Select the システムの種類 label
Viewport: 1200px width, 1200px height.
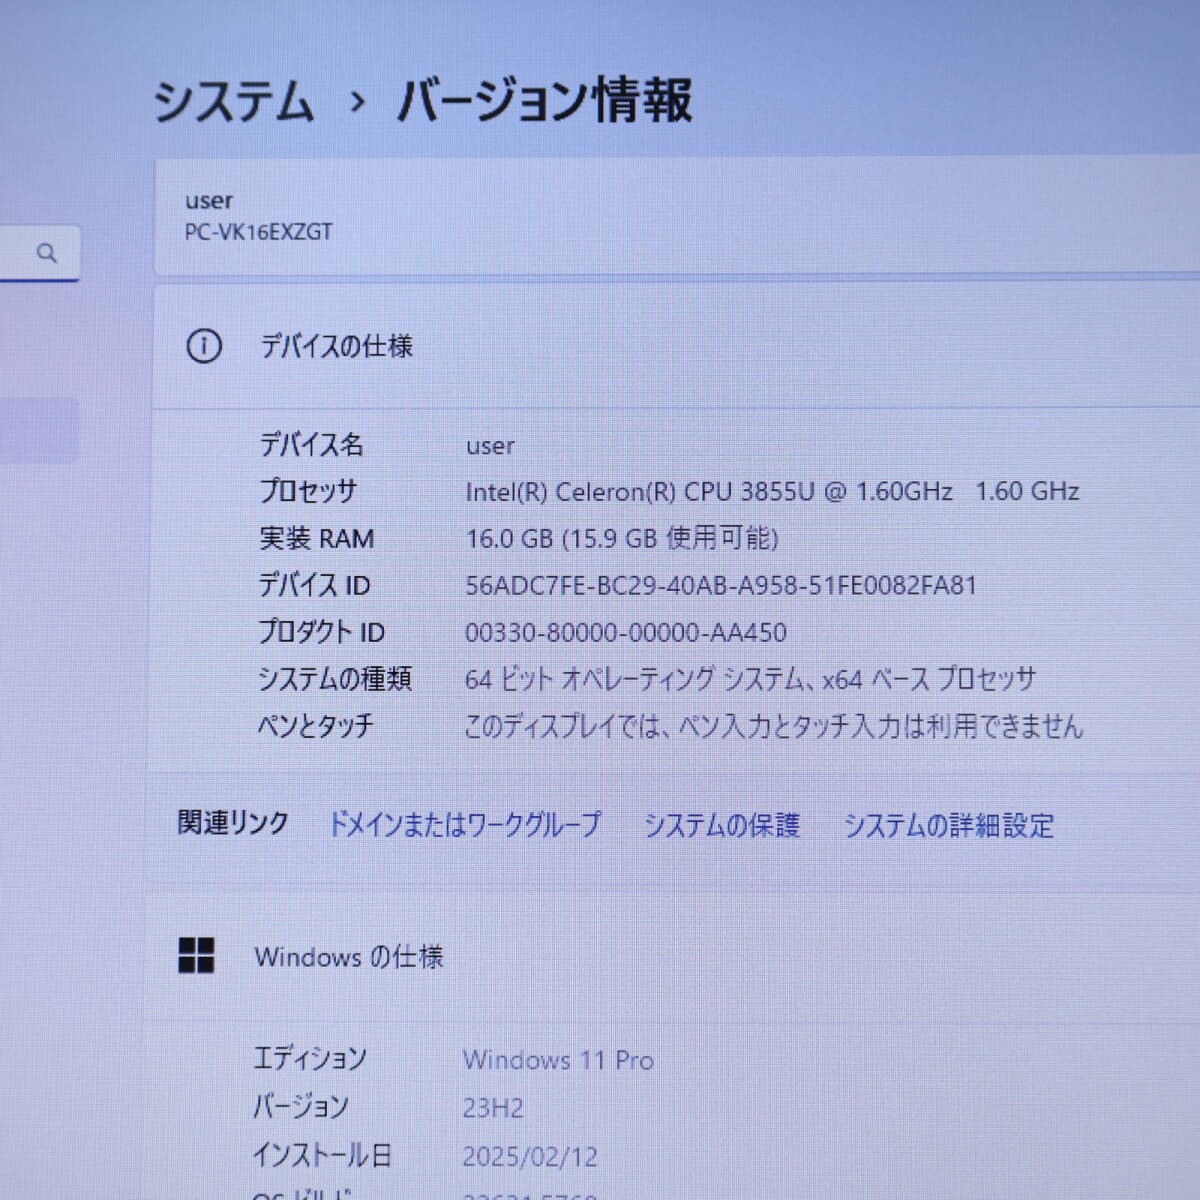pyautogui.click(x=335, y=679)
